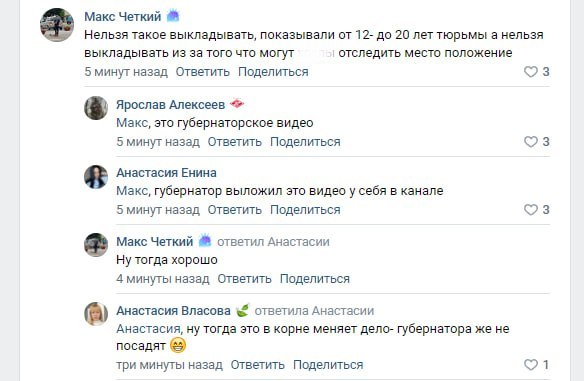
Task: Reply to Анастасия Енина's comment via Ответить
Action: point(235,210)
